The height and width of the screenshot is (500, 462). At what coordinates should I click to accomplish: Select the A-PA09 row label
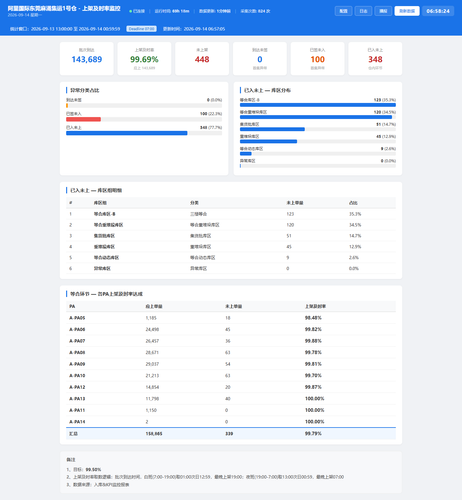(77, 364)
